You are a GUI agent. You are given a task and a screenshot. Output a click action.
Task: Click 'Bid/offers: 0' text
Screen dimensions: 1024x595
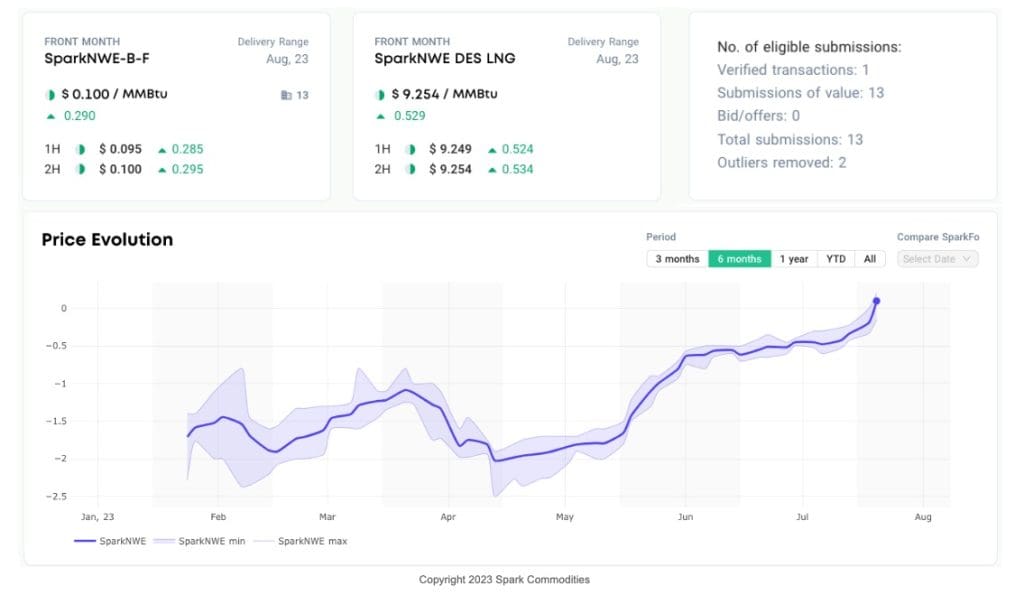pos(758,116)
